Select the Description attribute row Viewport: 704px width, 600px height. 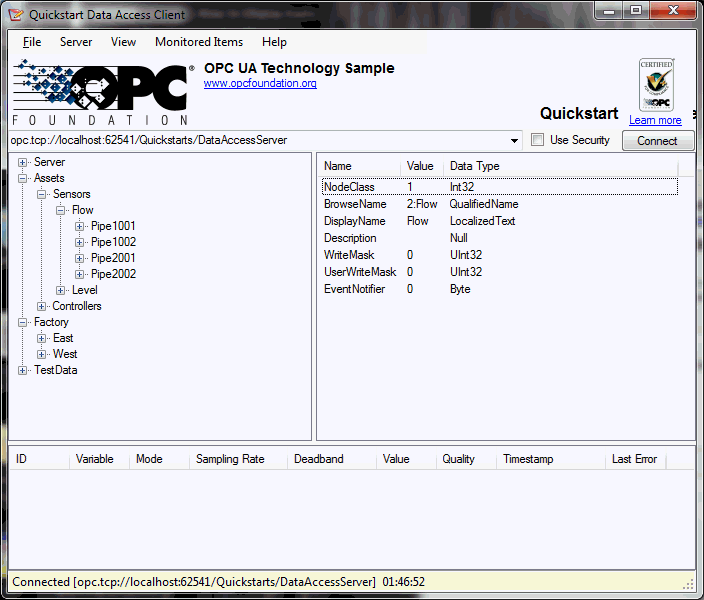click(500, 238)
